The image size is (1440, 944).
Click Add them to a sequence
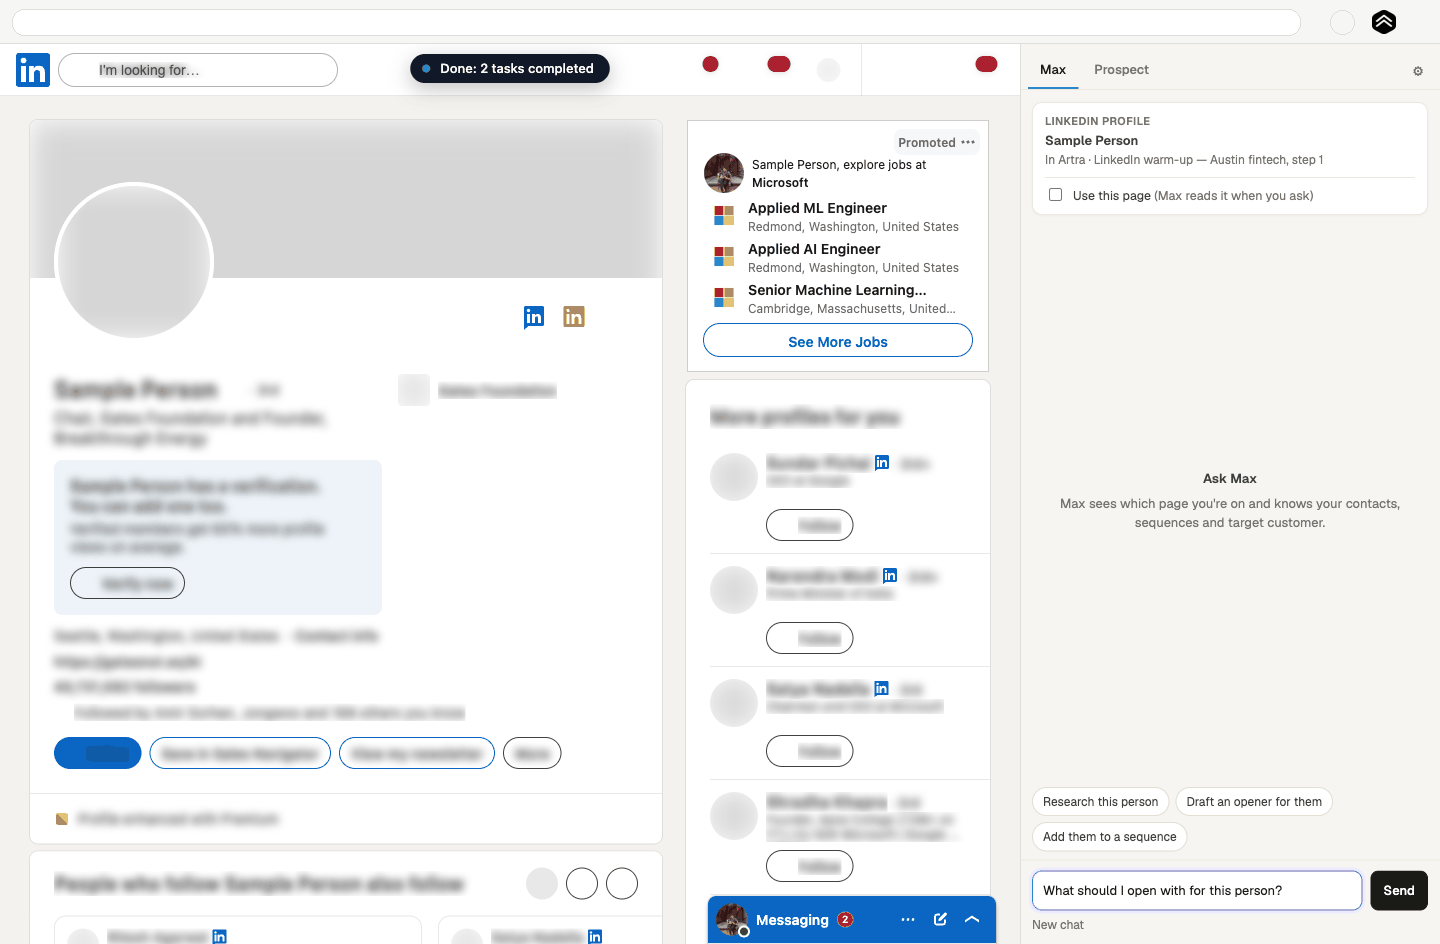click(x=1109, y=837)
